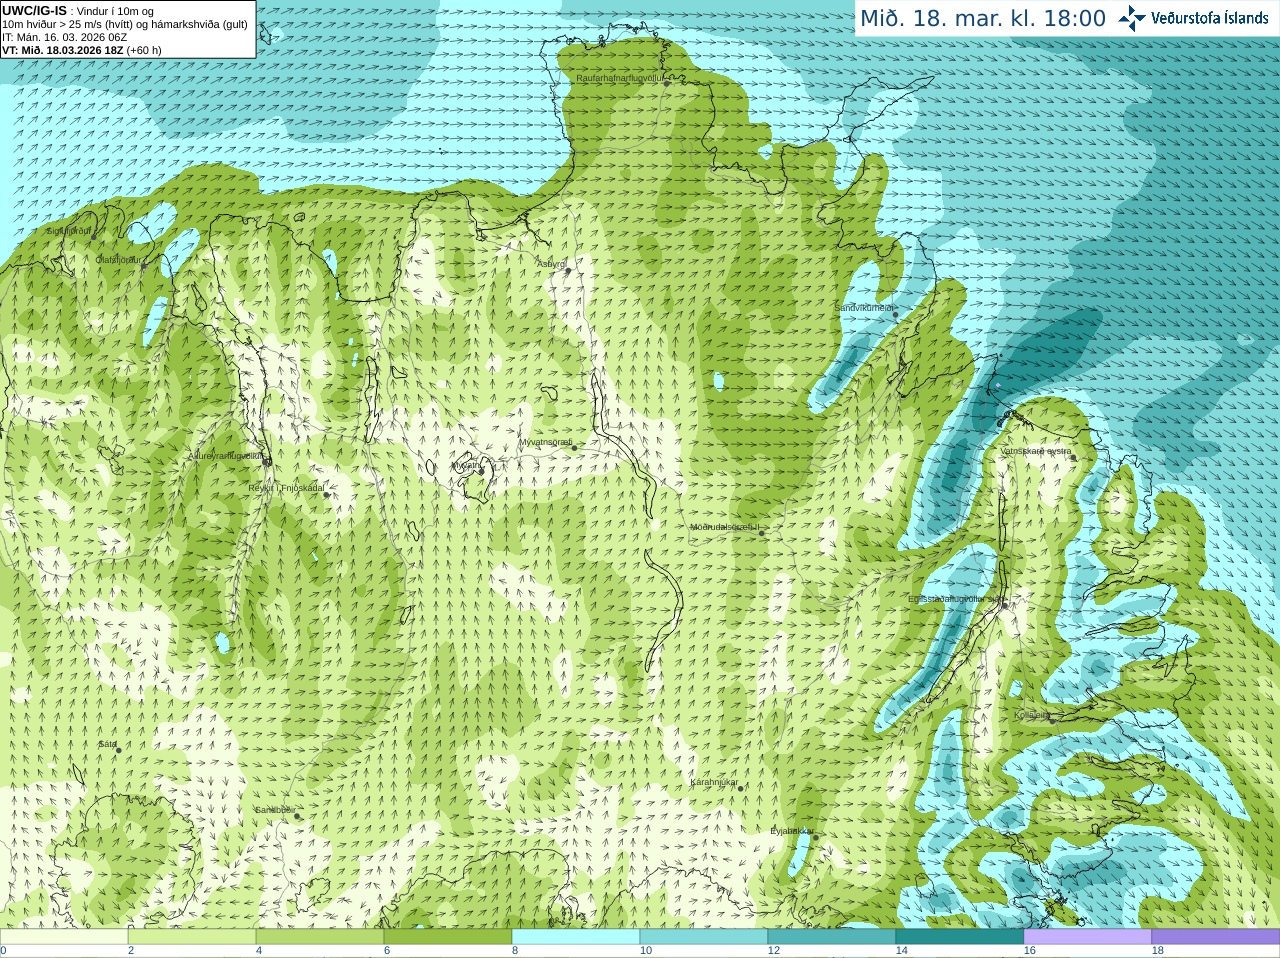Click legend scale value '8'
Image resolution: width=1280 pixels, height=958 pixels.
pos(515,951)
